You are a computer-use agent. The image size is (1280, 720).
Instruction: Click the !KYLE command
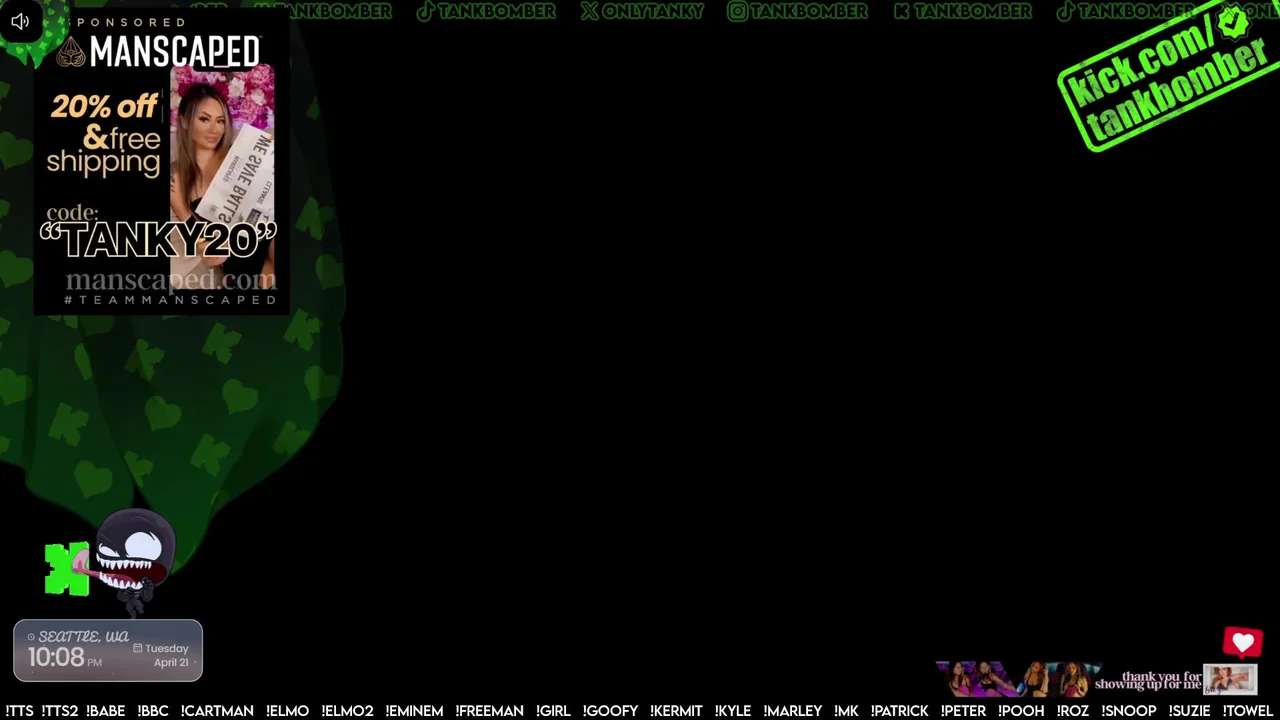(733, 711)
